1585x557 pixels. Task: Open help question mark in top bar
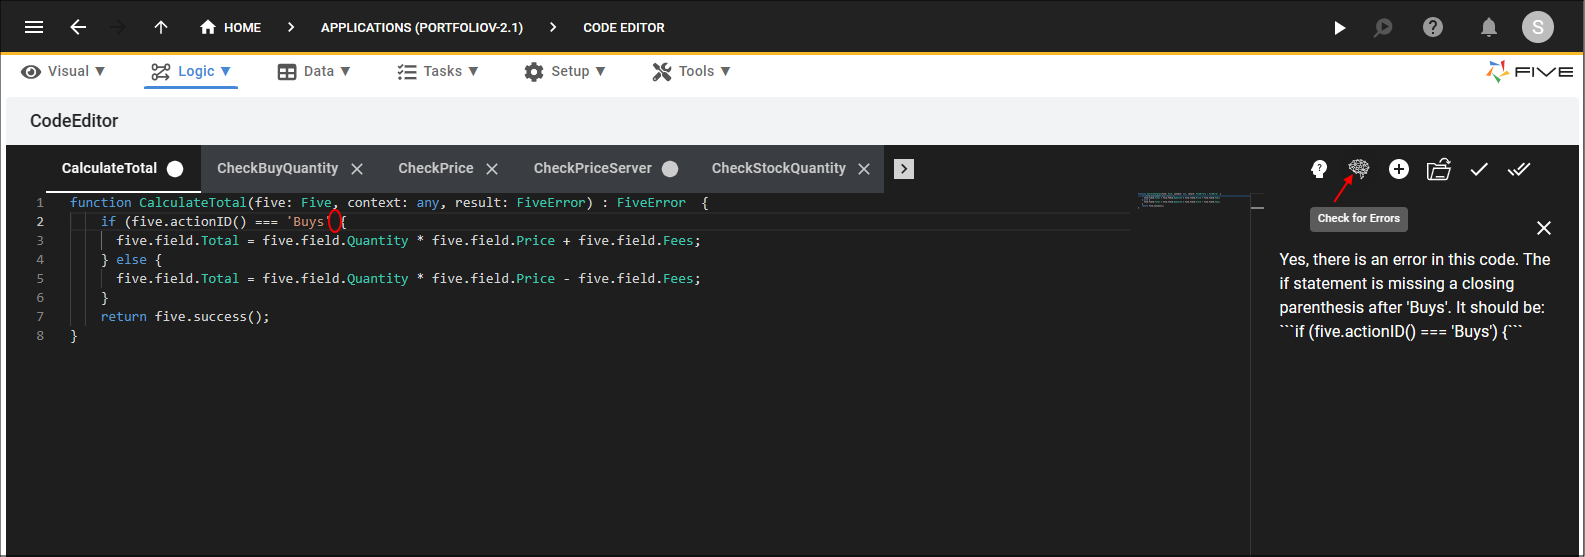(x=1433, y=27)
